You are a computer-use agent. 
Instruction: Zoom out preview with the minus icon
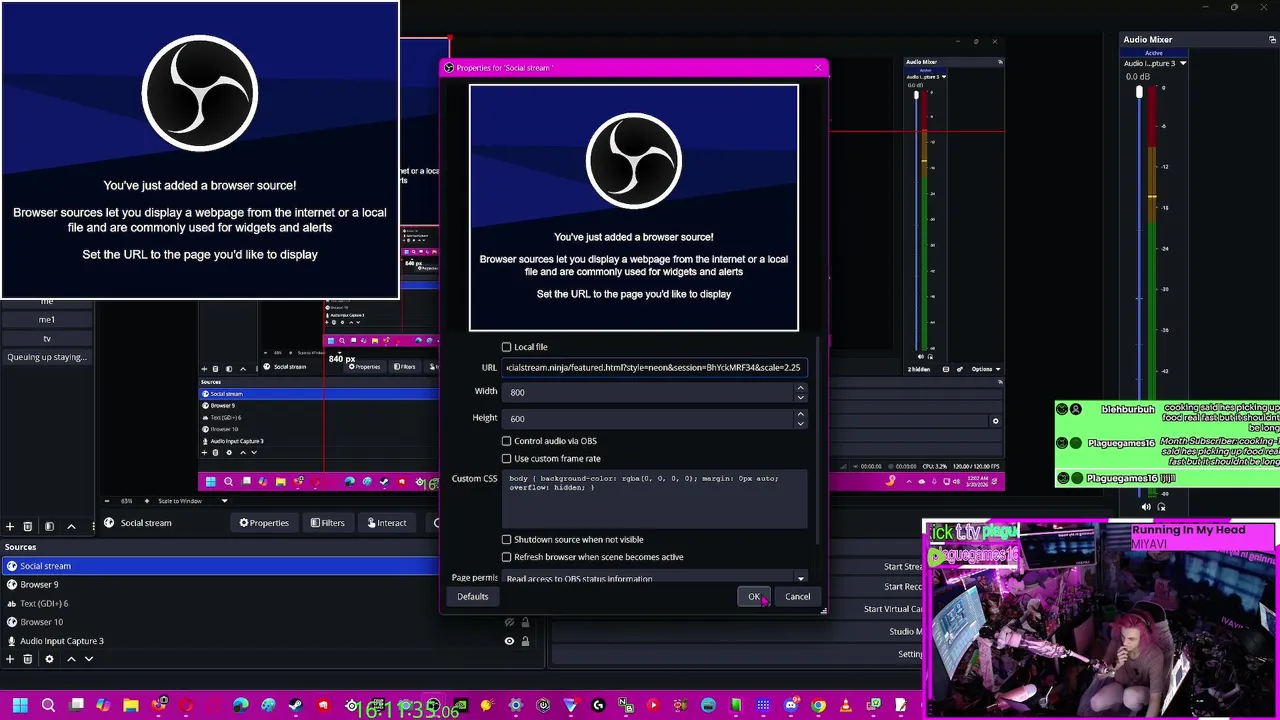point(107,501)
